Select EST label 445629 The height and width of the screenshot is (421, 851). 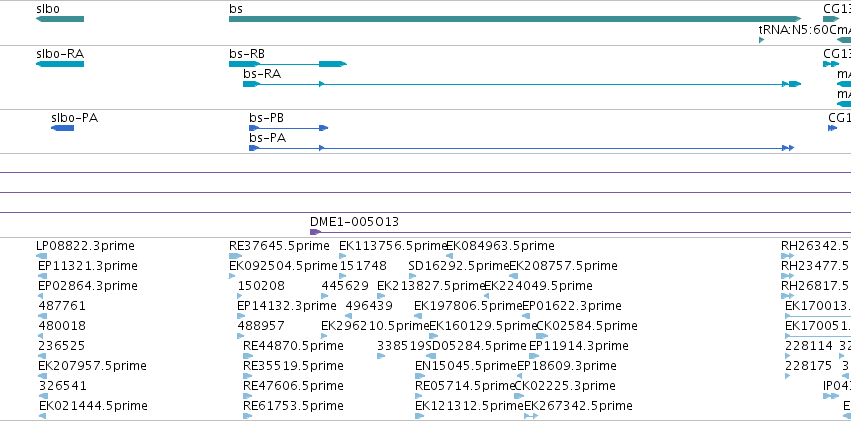[345, 286]
